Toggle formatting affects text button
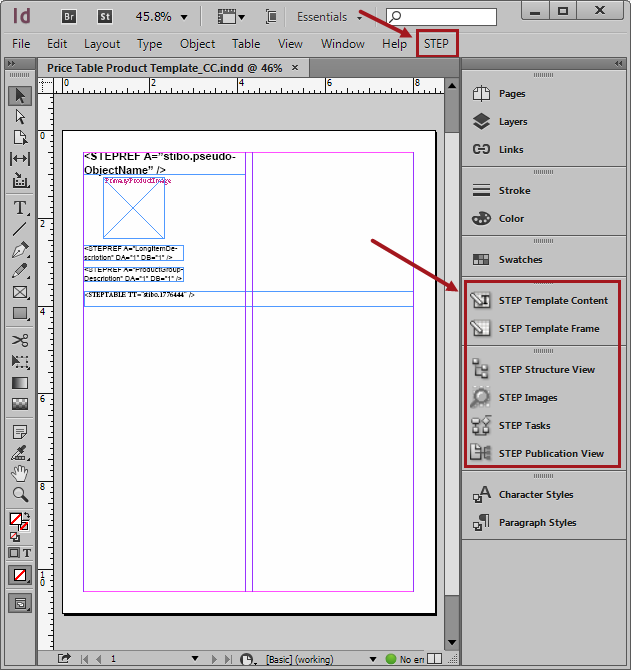 26,553
